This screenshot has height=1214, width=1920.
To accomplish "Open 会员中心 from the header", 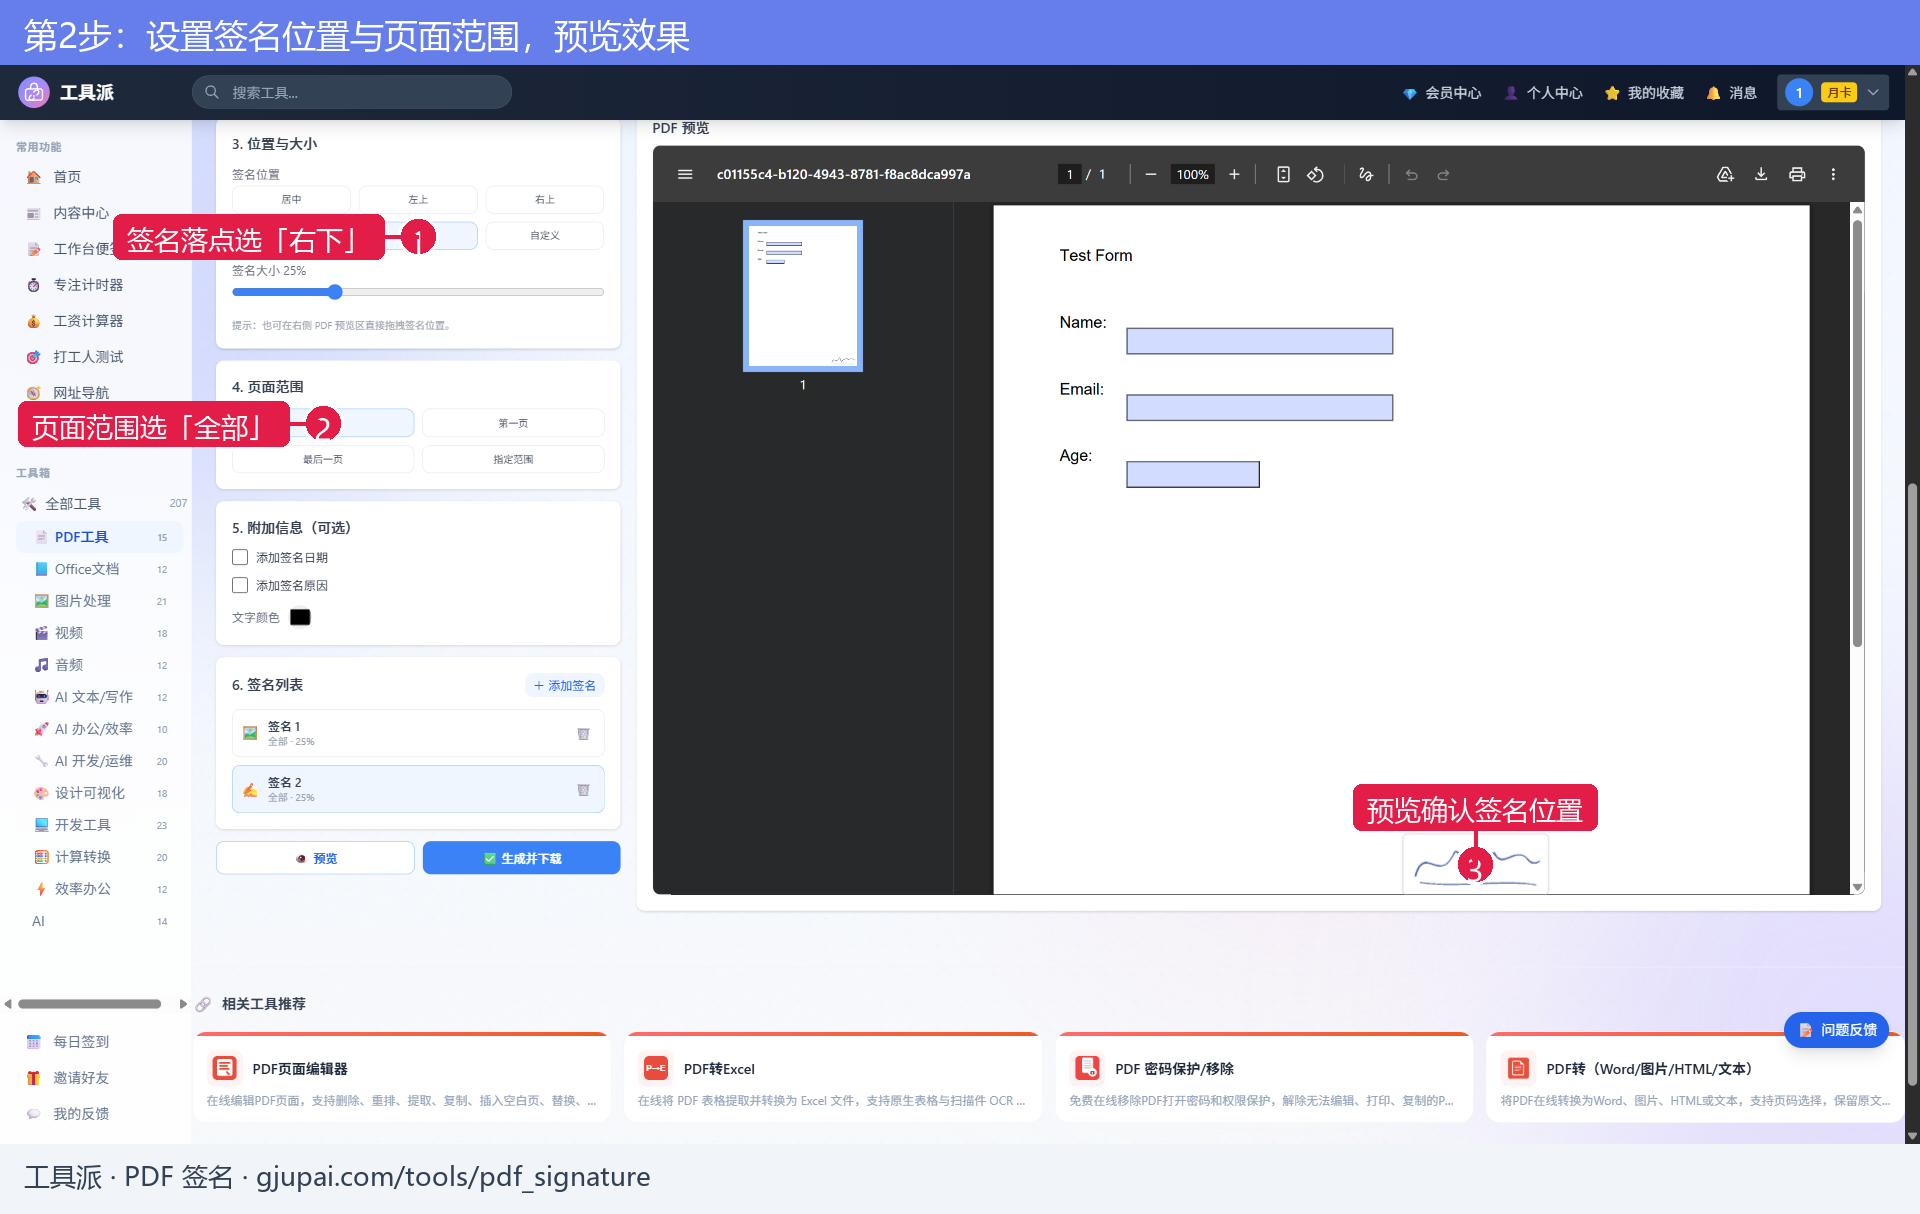I will point(1442,93).
